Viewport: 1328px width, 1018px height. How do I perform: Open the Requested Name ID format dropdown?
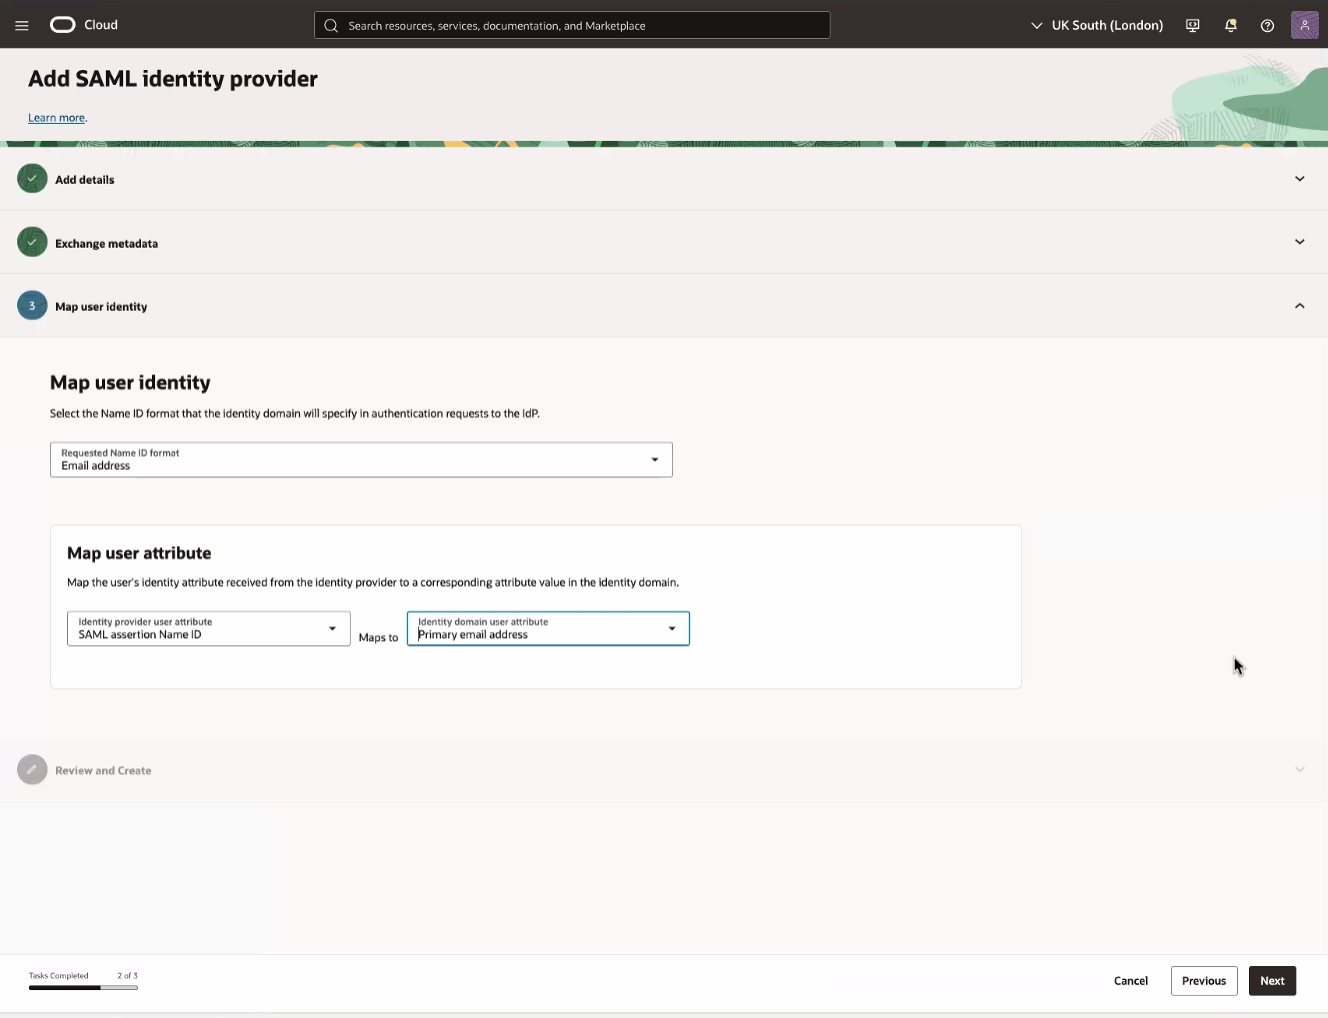[655, 459]
